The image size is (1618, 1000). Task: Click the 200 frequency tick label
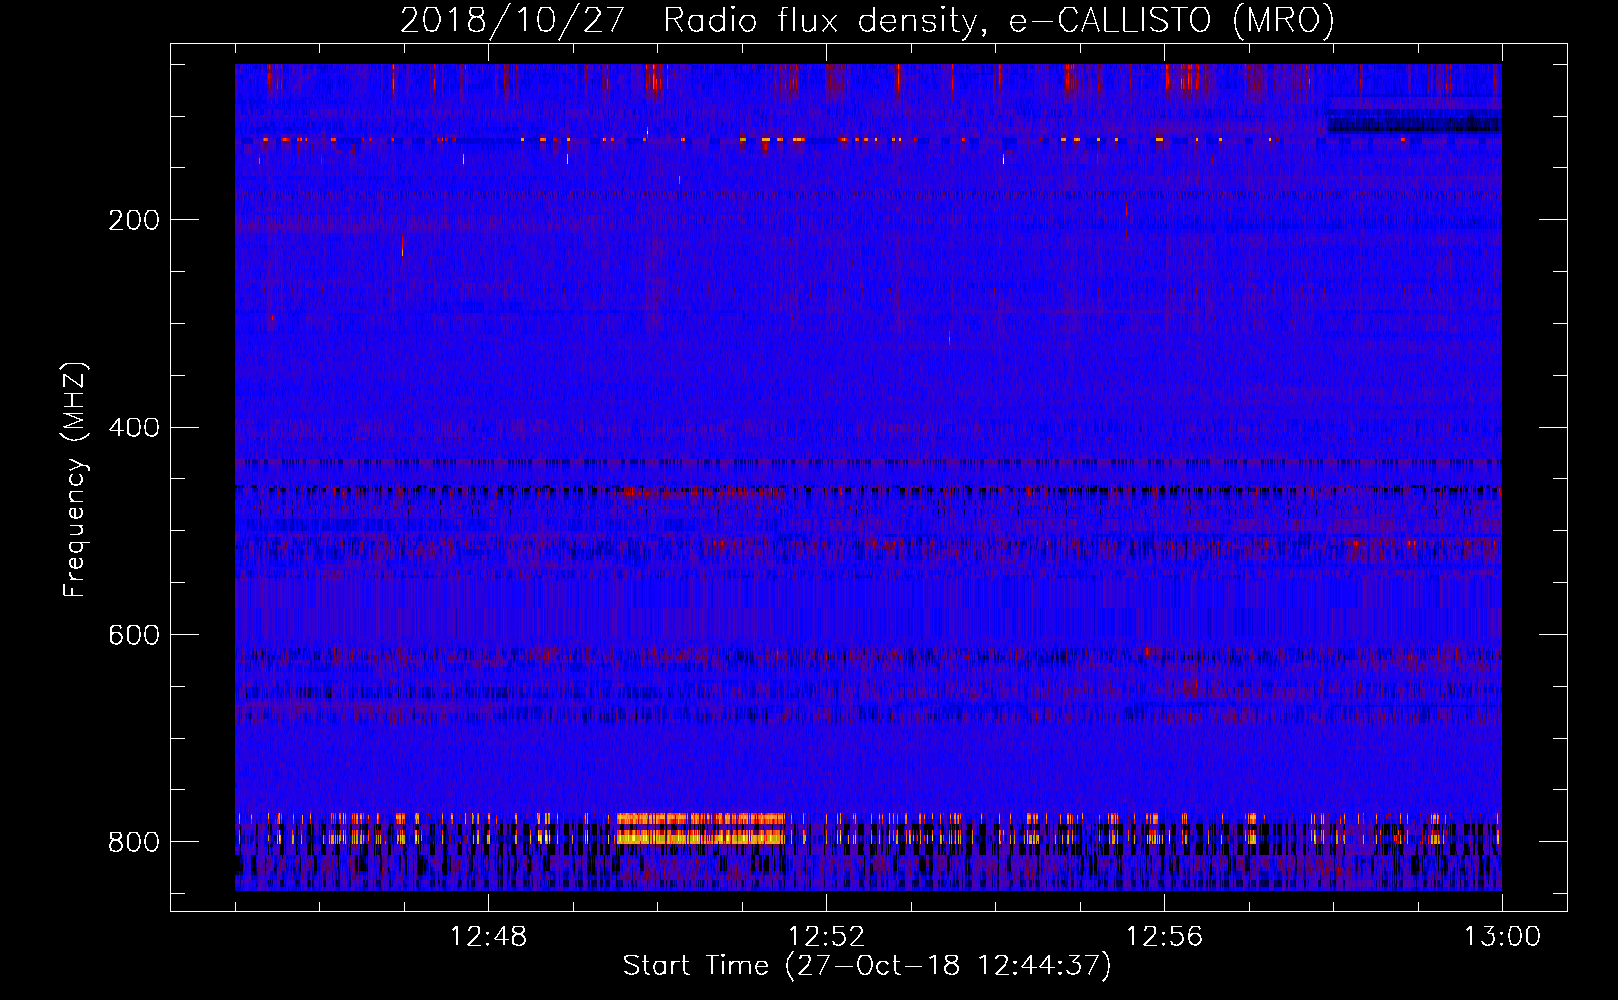pyautogui.click(x=133, y=220)
